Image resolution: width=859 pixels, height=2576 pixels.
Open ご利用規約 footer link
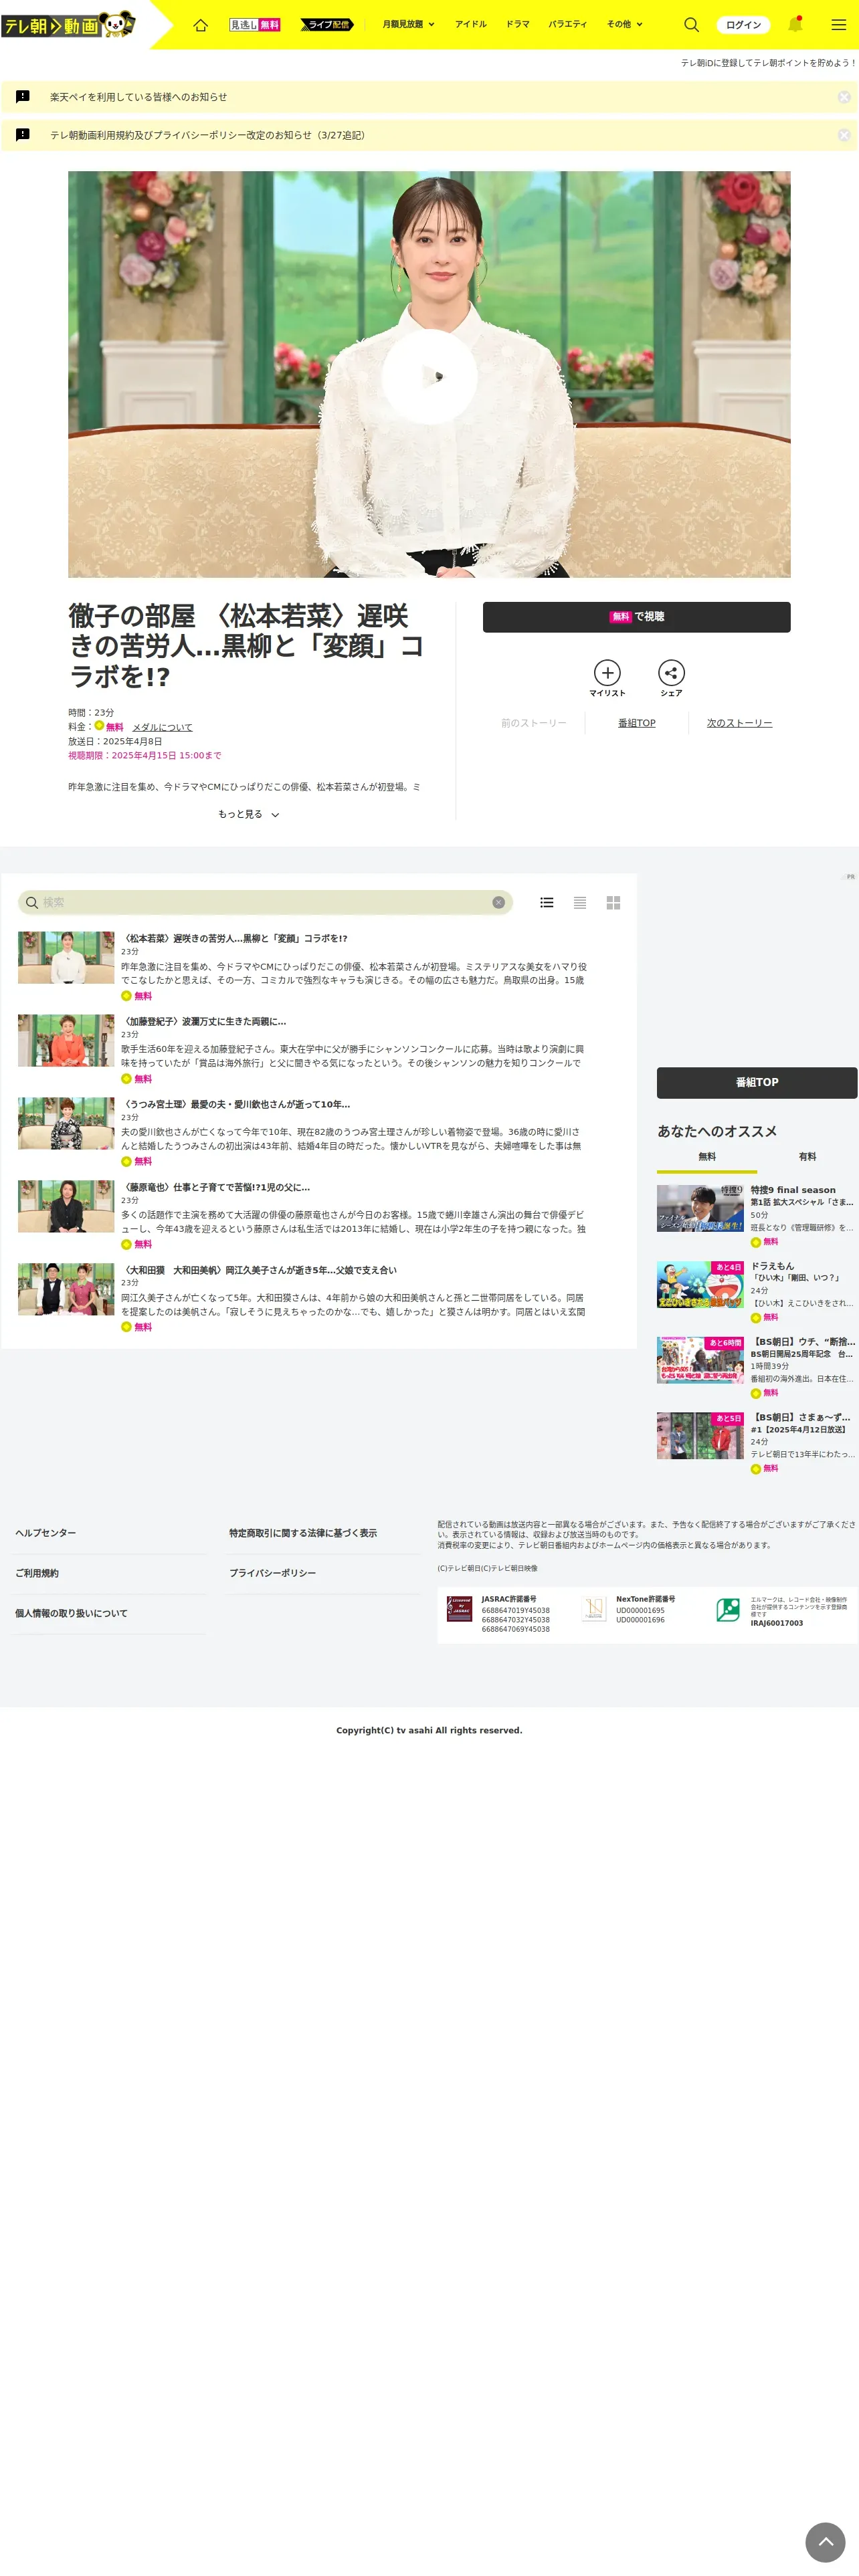(x=37, y=1573)
